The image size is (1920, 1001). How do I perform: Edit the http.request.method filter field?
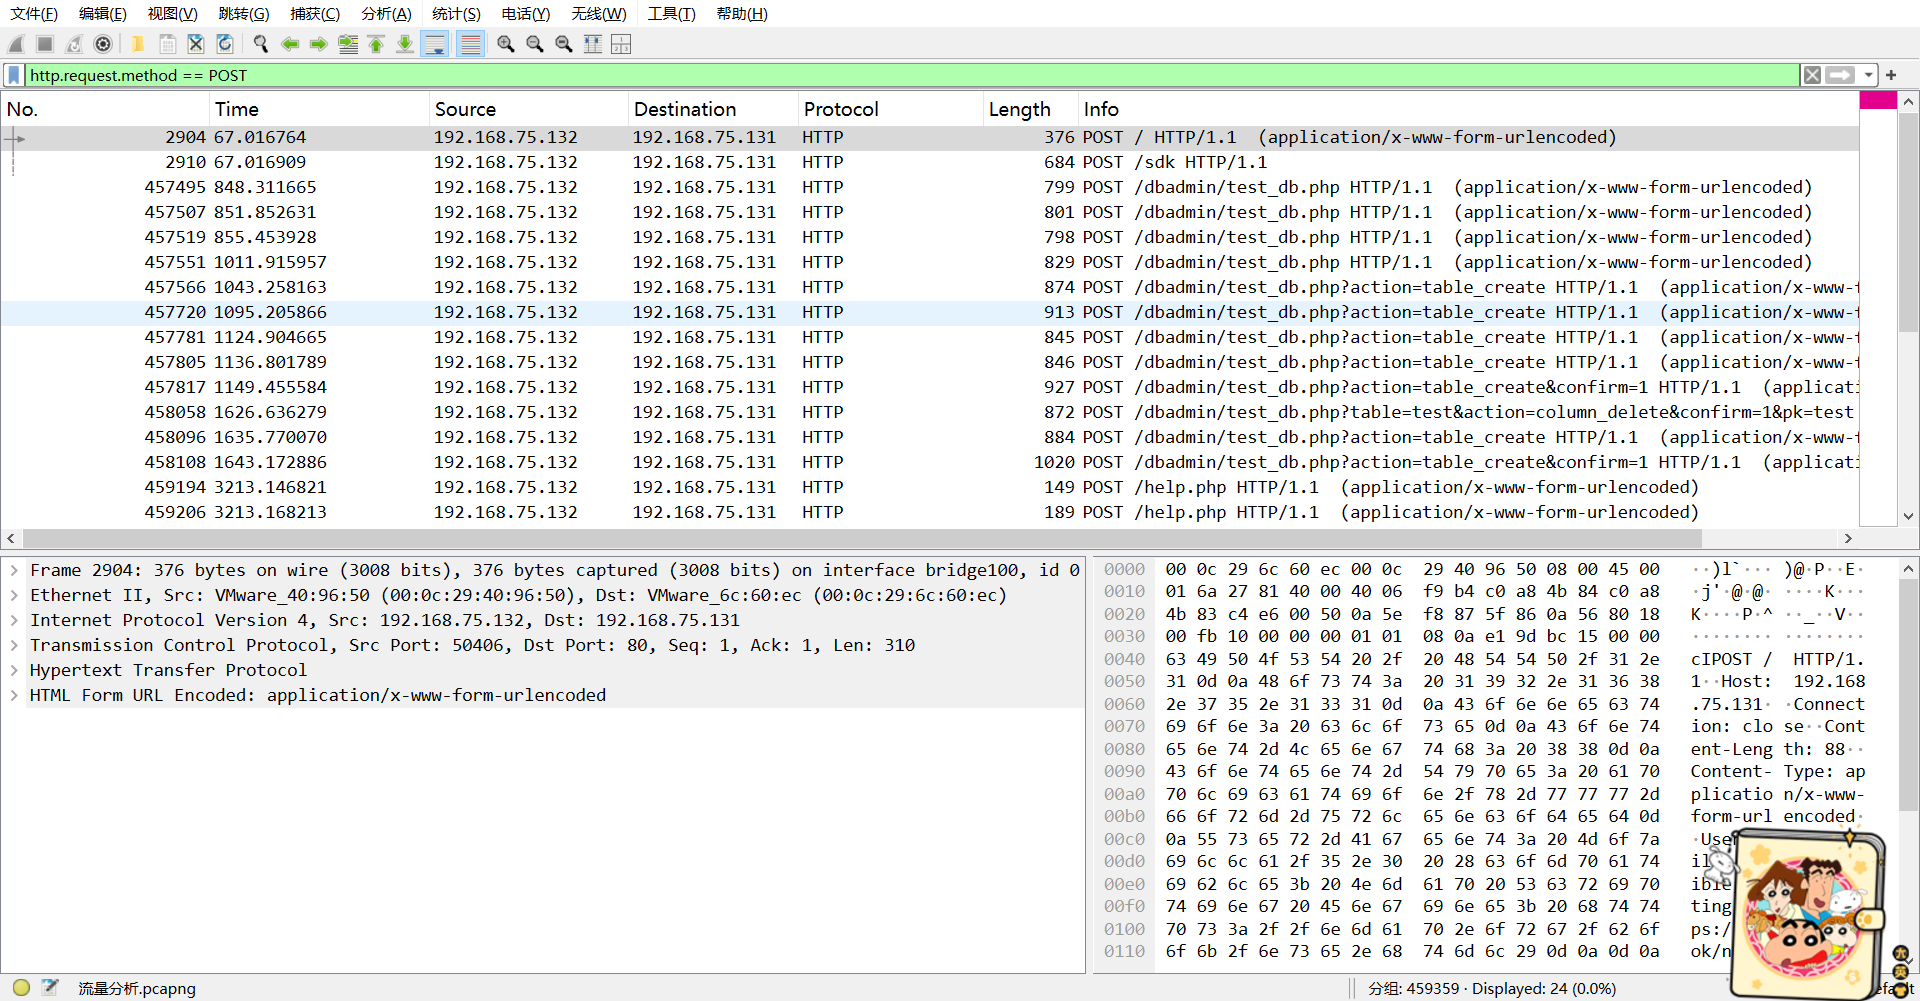click(911, 75)
